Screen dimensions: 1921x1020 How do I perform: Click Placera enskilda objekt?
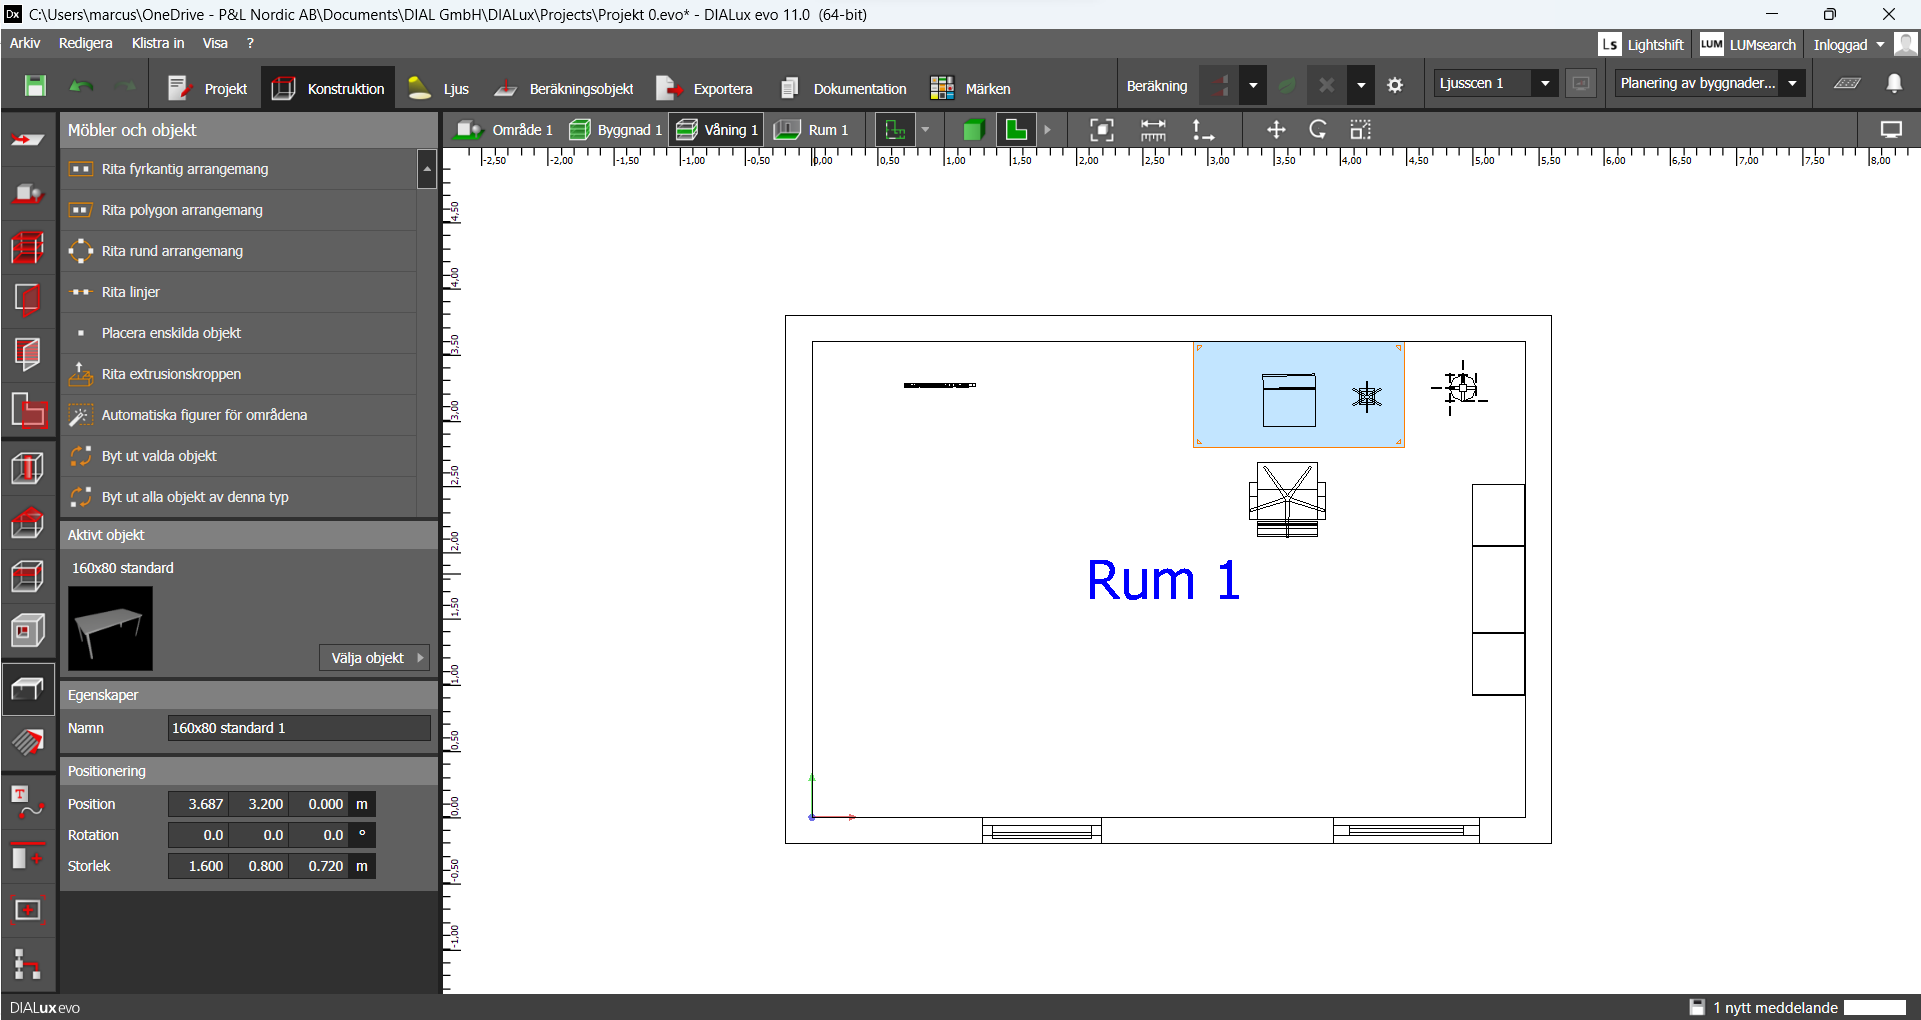click(239, 333)
